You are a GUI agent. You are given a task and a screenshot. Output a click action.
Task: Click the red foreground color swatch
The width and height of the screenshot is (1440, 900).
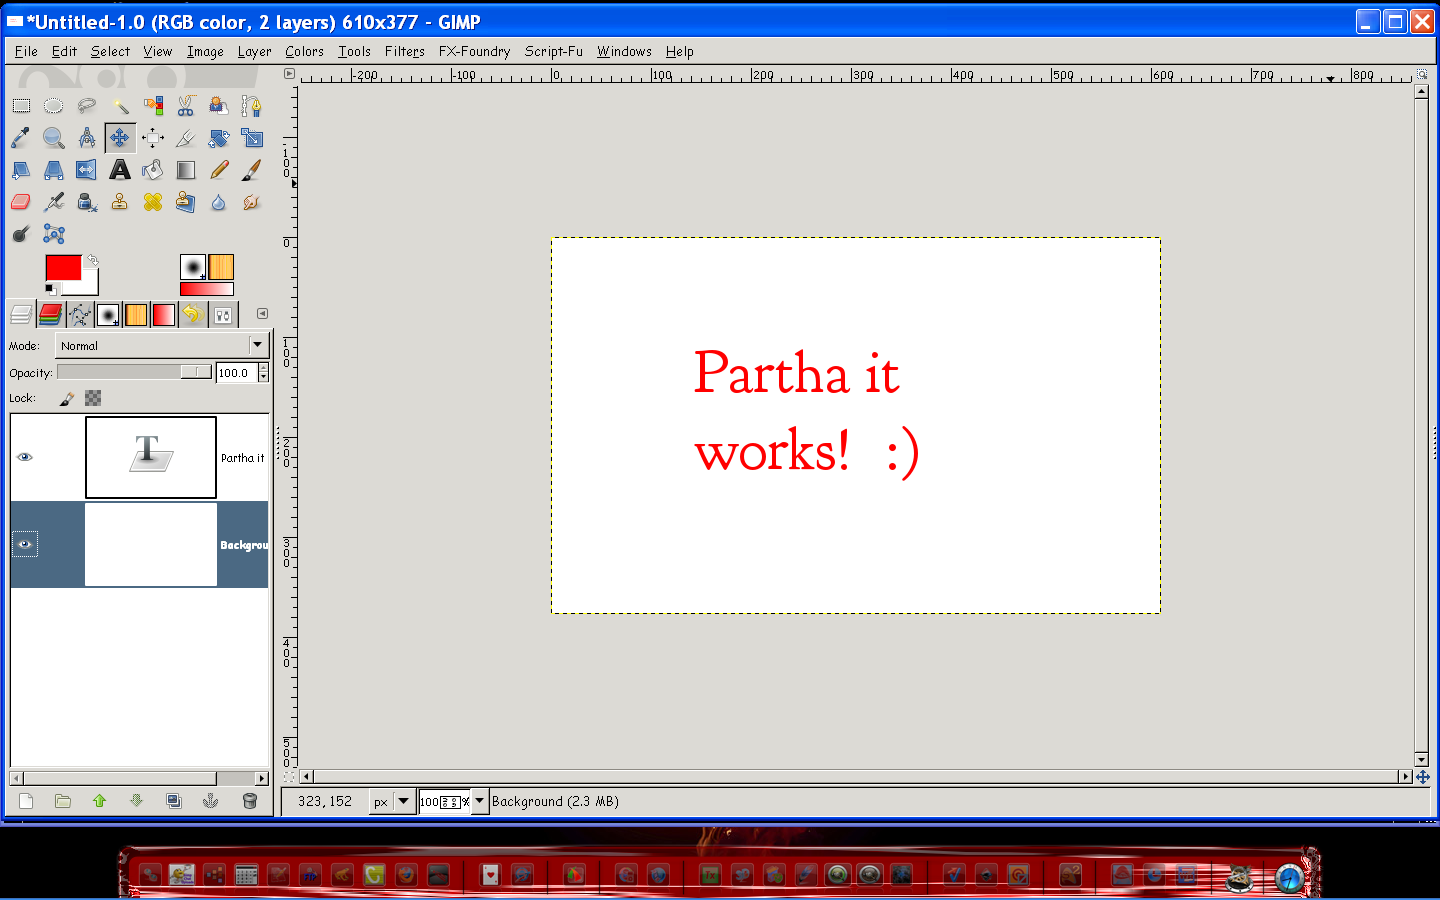click(x=63, y=267)
